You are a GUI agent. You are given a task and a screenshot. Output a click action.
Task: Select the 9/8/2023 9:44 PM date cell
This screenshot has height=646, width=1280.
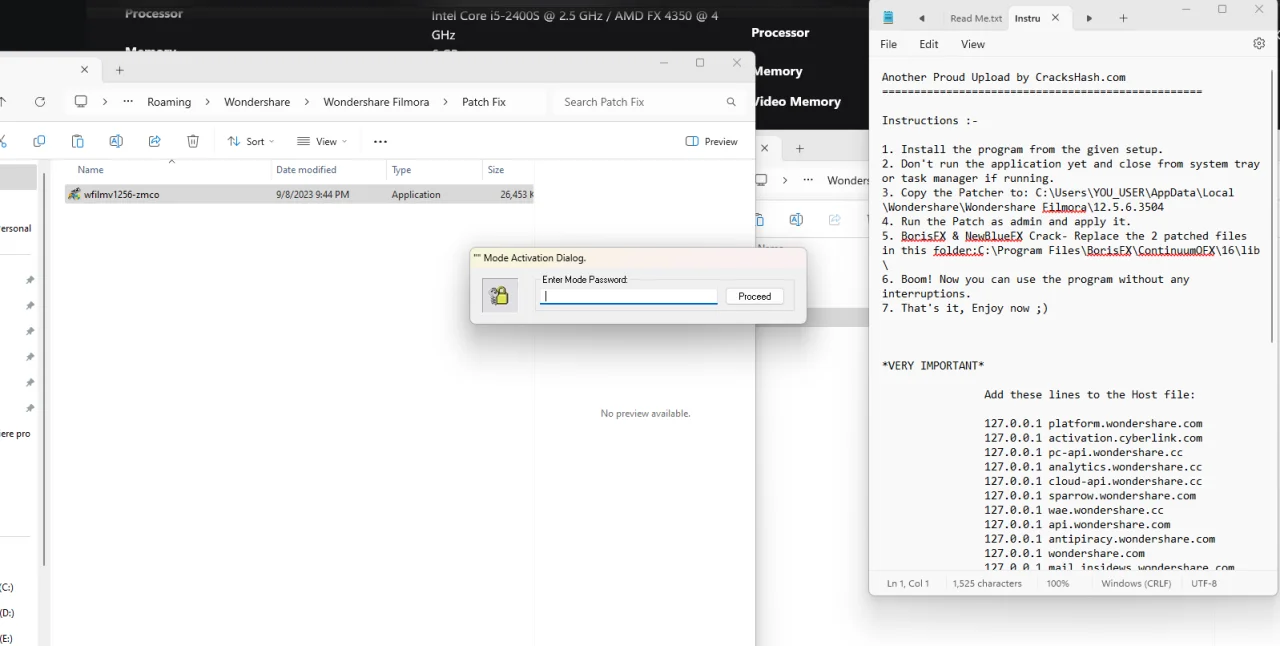point(313,194)
